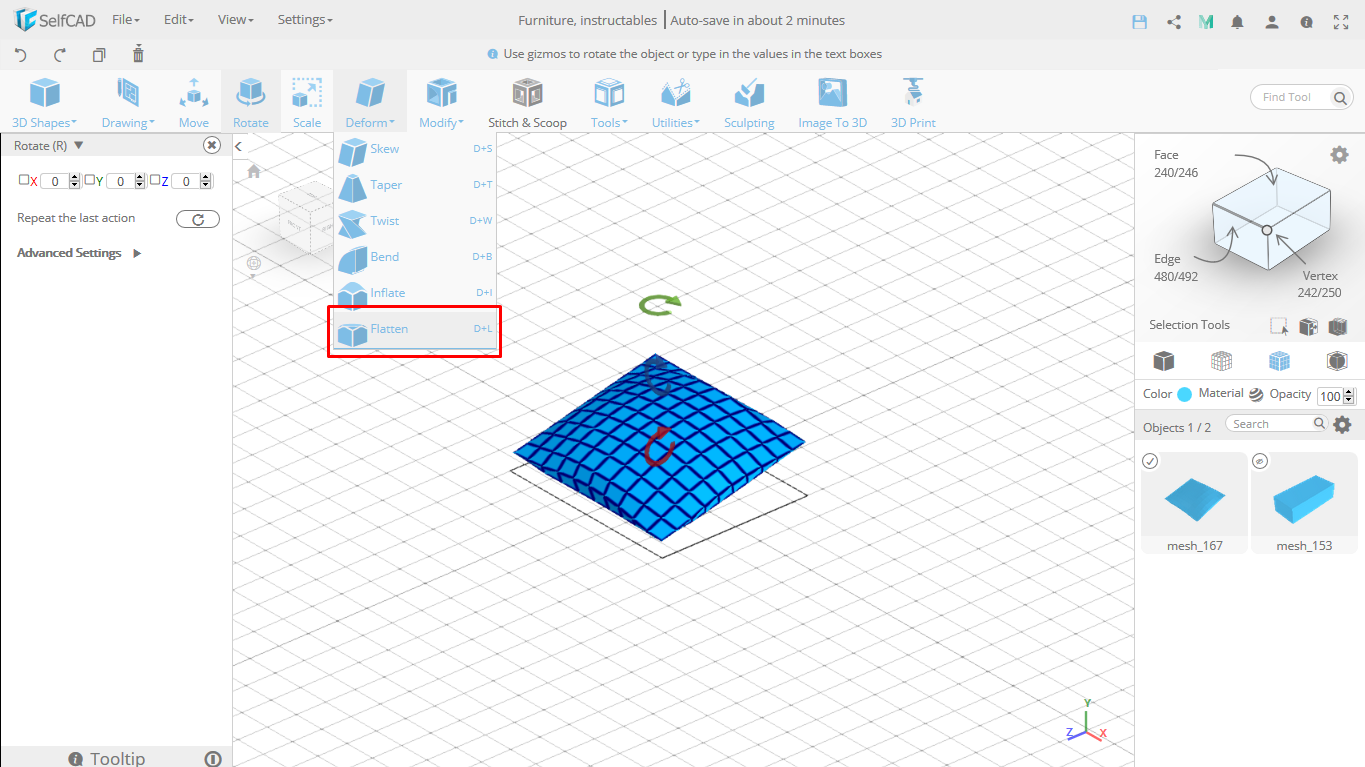Open the 3D Print tool
The image size is (1365, 767).
(x=913, y=103)
